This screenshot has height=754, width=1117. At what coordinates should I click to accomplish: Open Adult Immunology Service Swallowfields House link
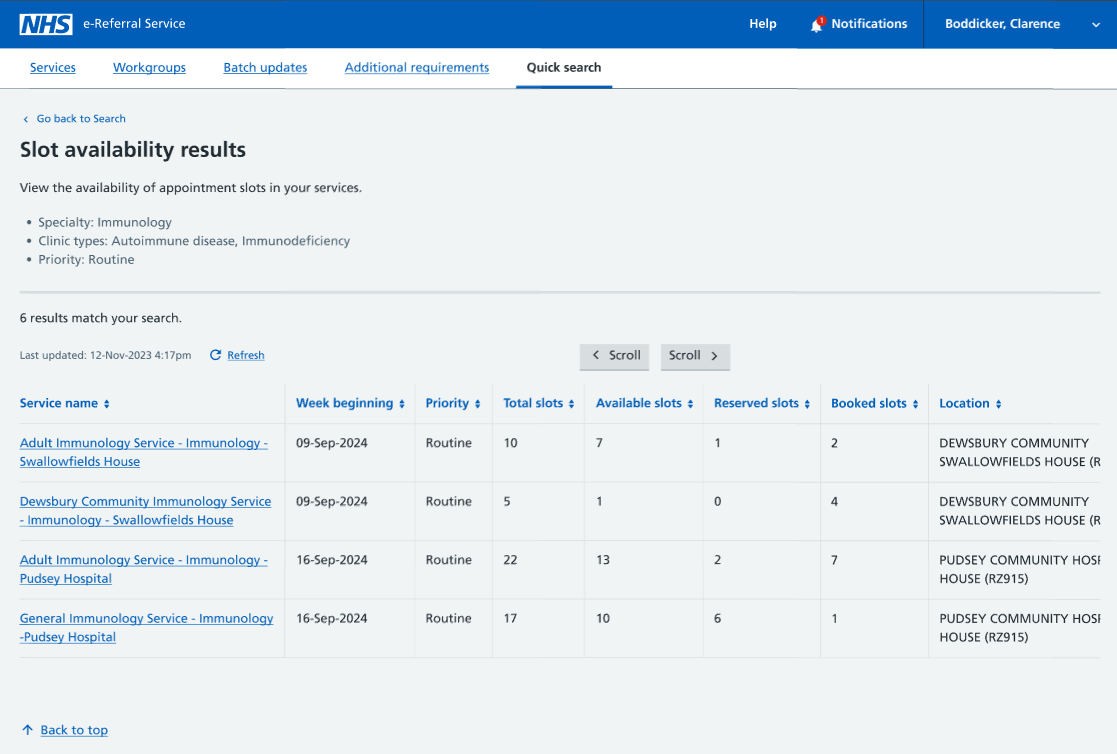(144, 452)
